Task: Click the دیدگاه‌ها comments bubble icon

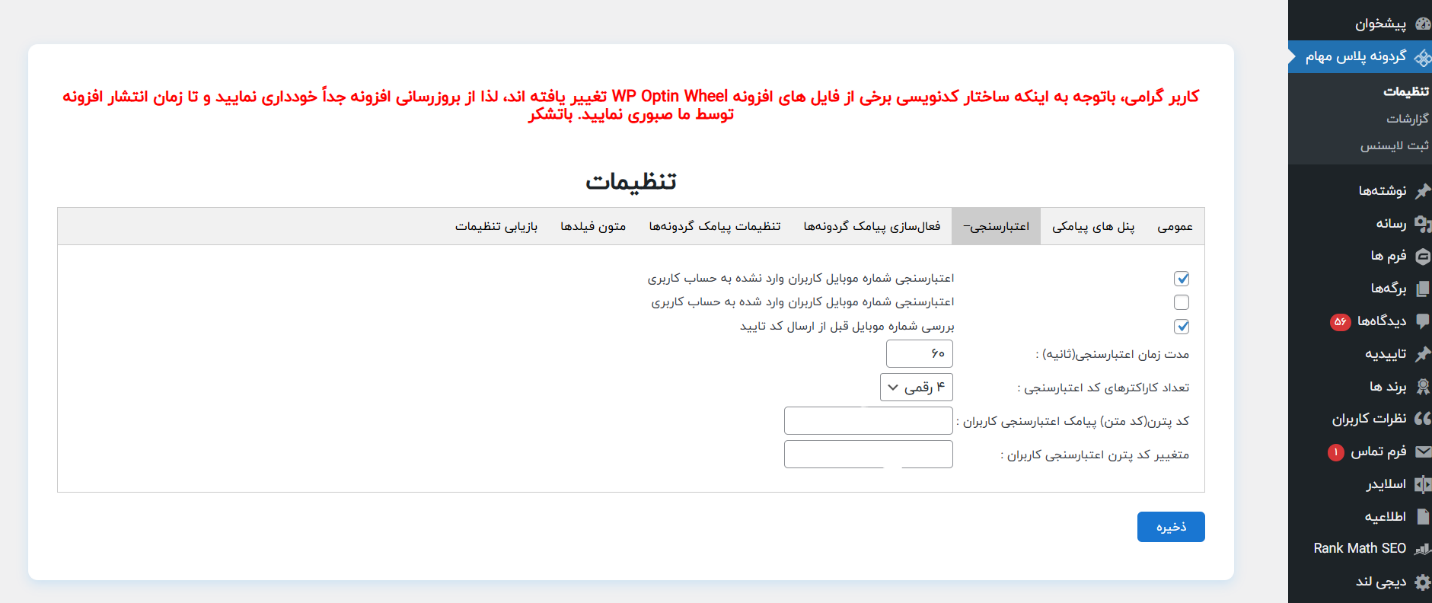Action: (1422, 321)
